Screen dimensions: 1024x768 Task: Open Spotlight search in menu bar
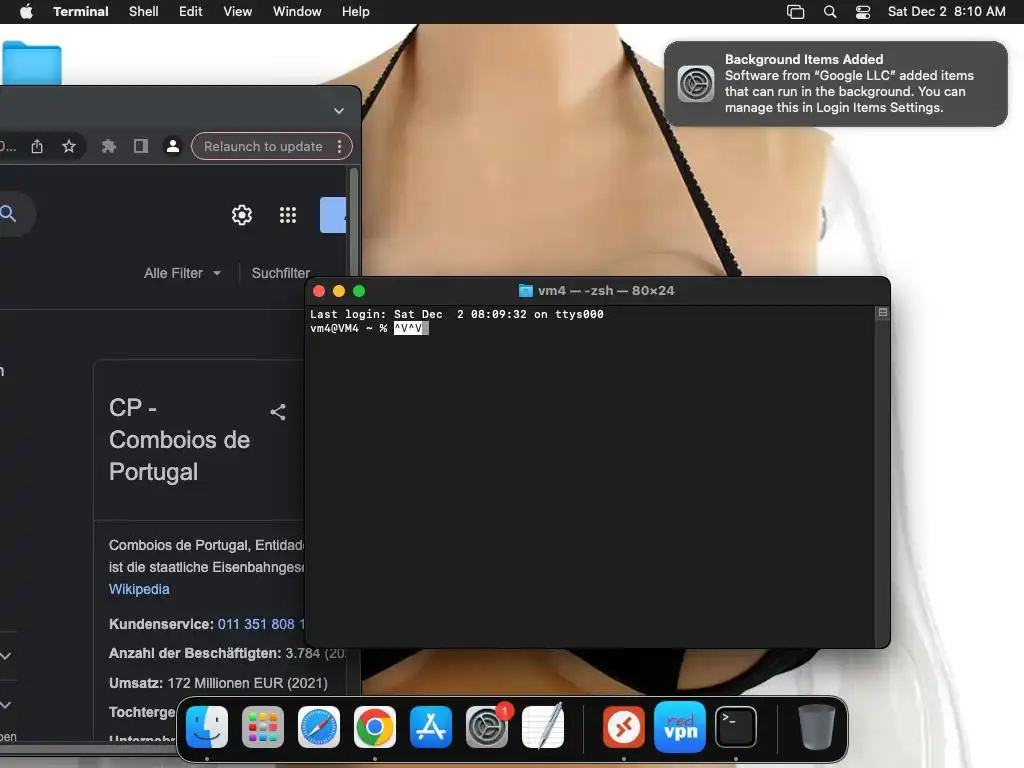(x=830, y=11)
